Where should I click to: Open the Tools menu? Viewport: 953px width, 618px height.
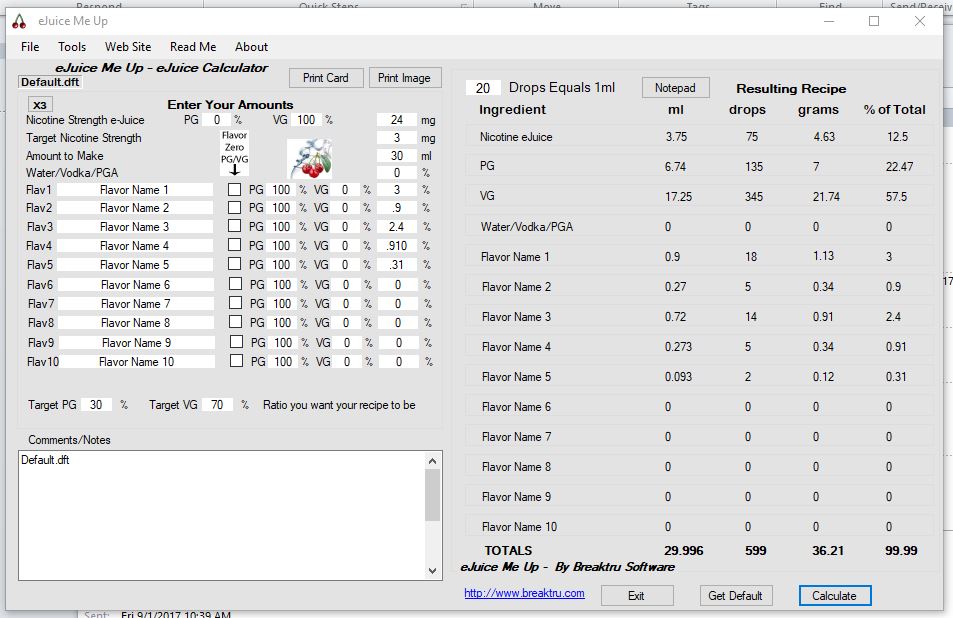coord(72,47)
